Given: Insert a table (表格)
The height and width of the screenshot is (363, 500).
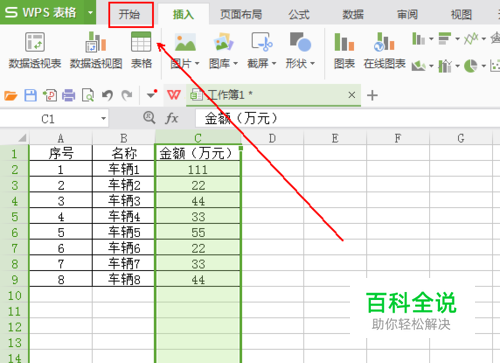Looking at the screenshot, I should [141, 51].
